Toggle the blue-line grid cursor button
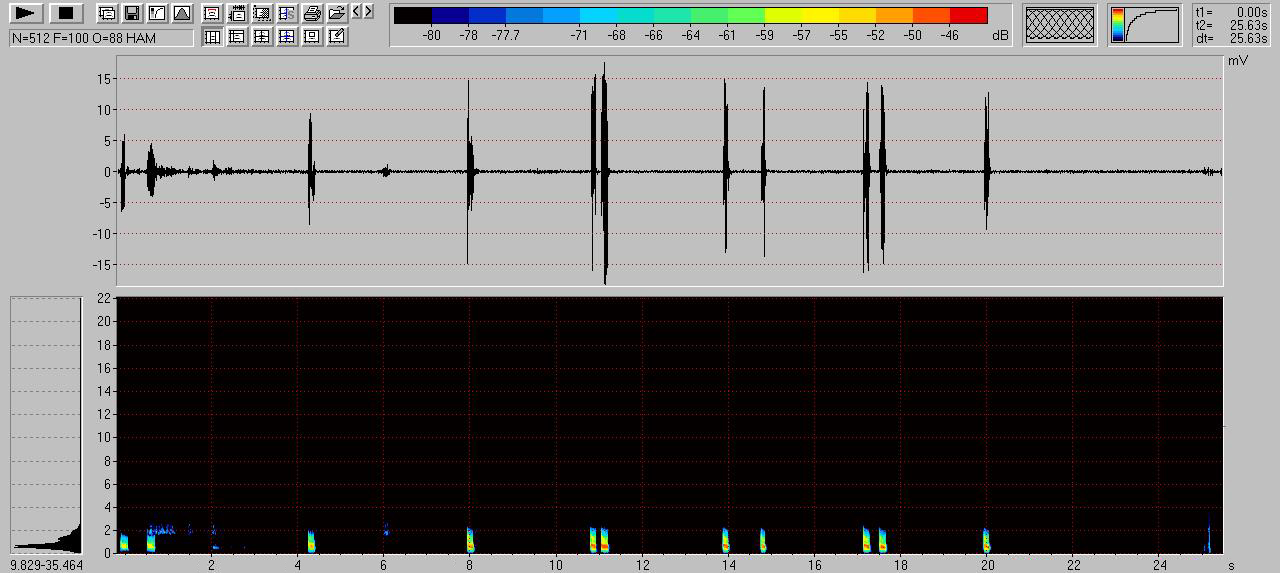 [x=287, y=37]
